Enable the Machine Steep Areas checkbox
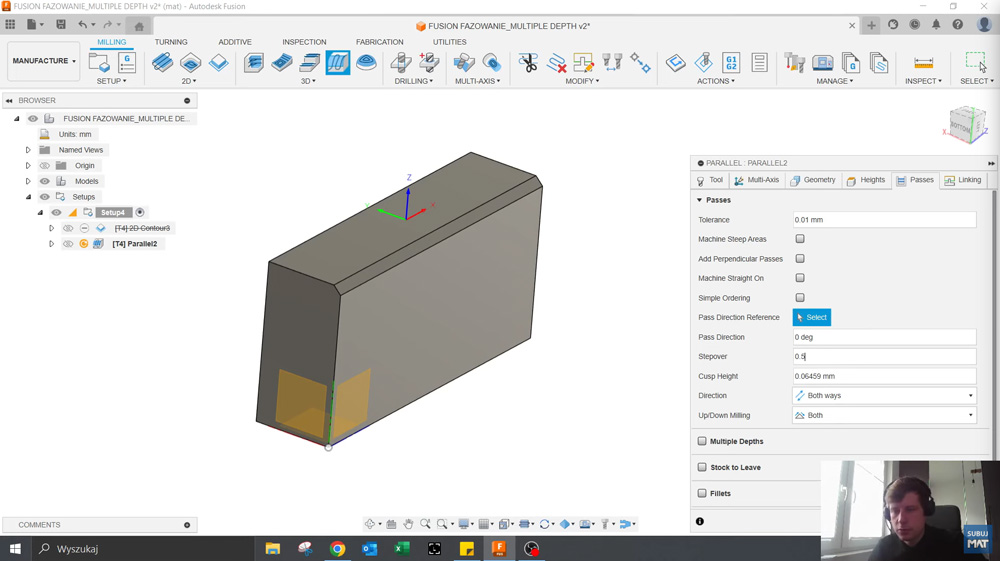 point(800,238)
